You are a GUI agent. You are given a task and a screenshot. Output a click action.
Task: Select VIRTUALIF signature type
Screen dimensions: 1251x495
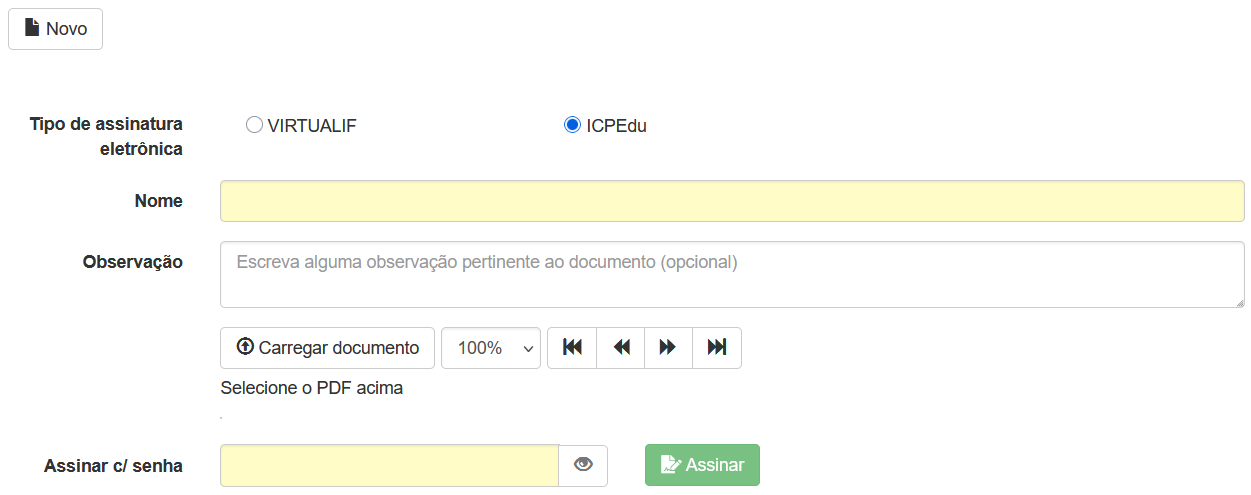click(x=254, y=125)
